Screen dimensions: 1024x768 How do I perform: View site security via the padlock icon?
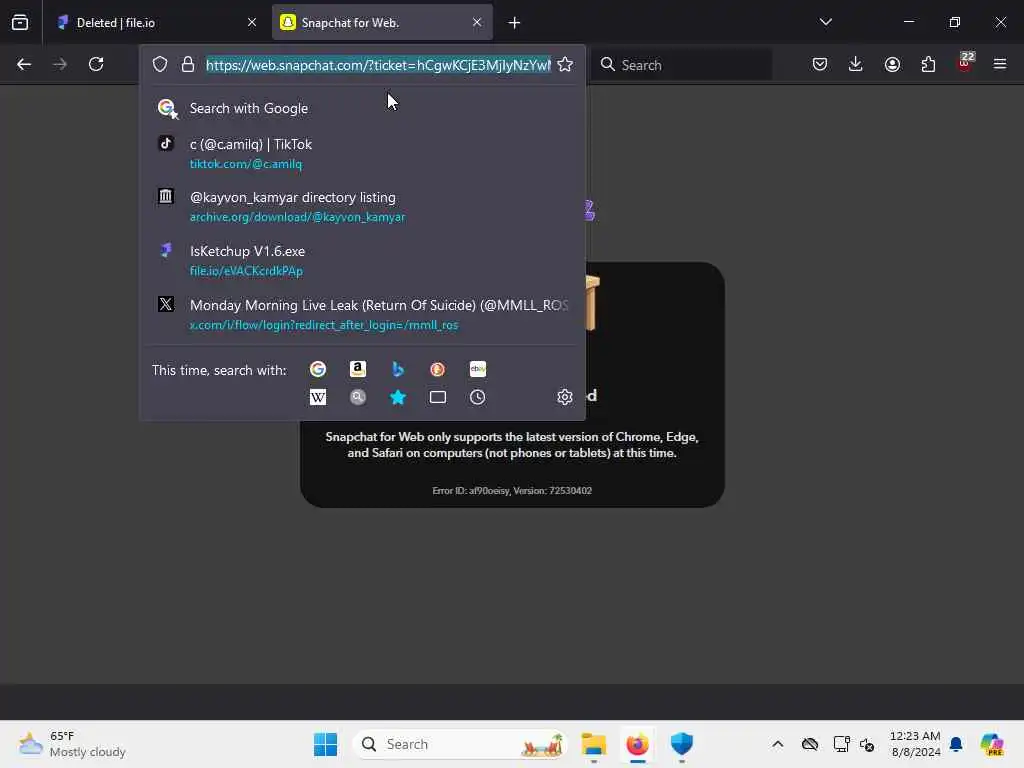point(188,64)
